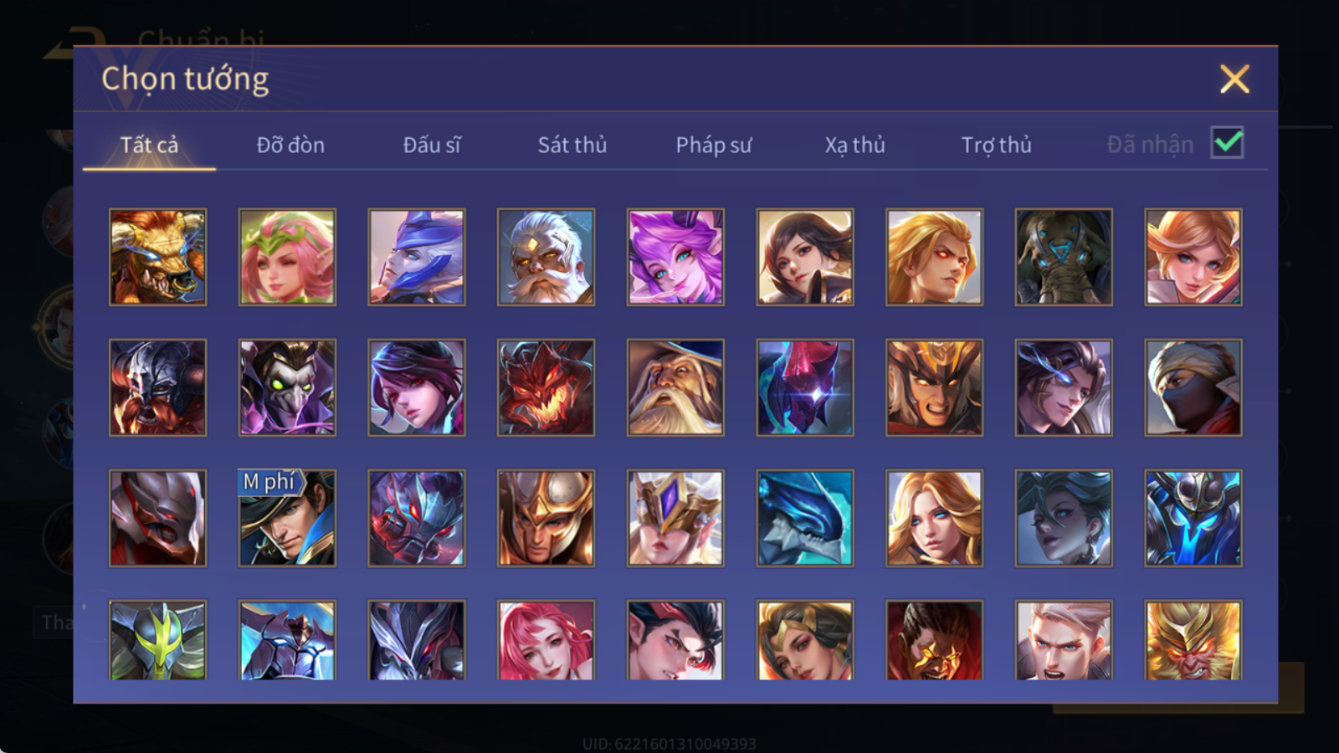
Task: Filter heroes by Sát thủ
Action: click(572, 145)
